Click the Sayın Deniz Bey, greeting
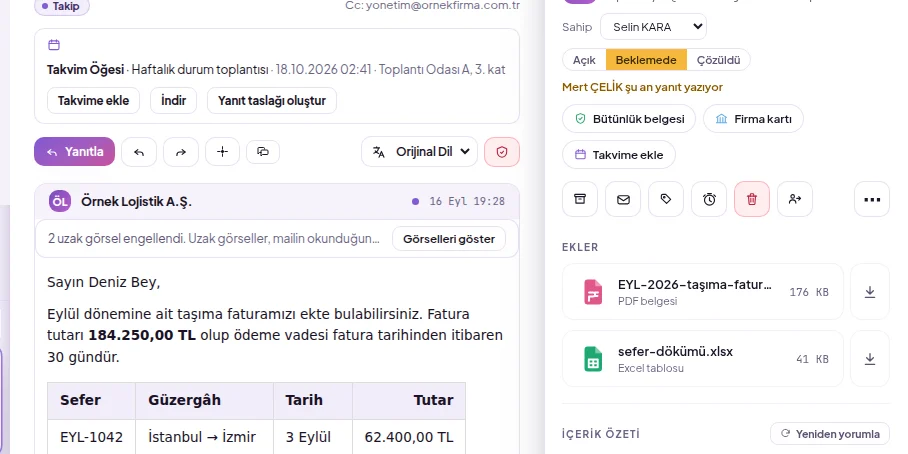Image resolution: width=908 pixels, height=454 pixels. pos(104,283)
